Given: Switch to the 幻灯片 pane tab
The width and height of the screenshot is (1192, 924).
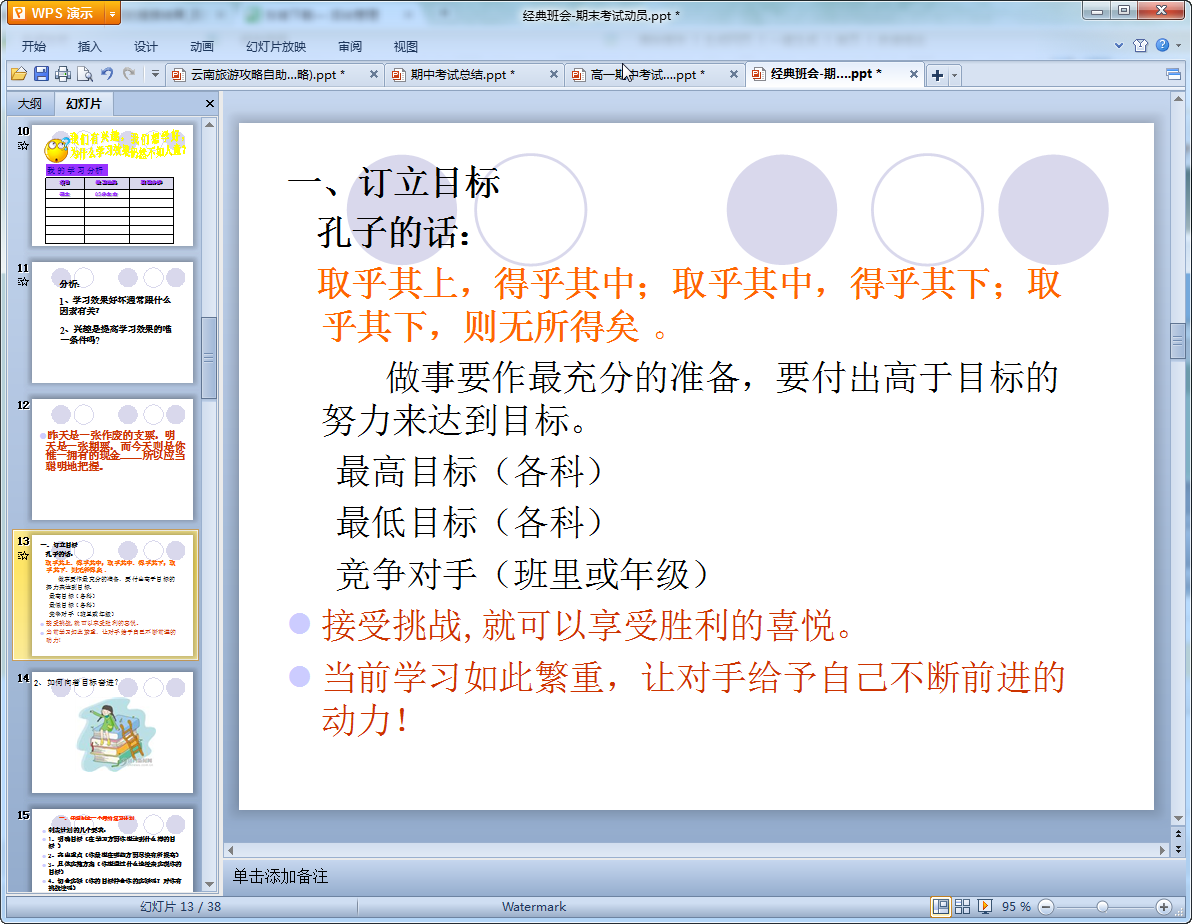Looking at the screenshot, I should [x=83, y=103].
